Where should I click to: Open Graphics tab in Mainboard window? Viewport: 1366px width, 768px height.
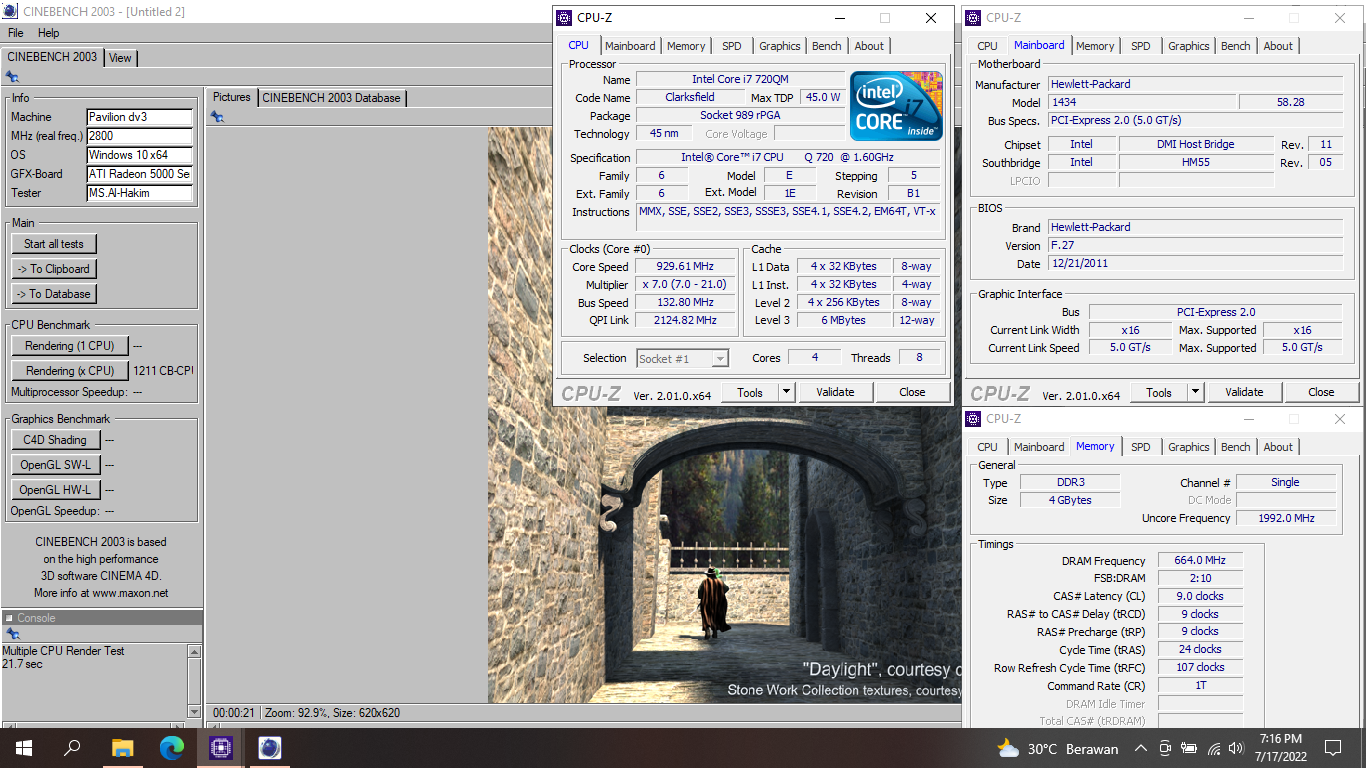(x=1188, y=46)
